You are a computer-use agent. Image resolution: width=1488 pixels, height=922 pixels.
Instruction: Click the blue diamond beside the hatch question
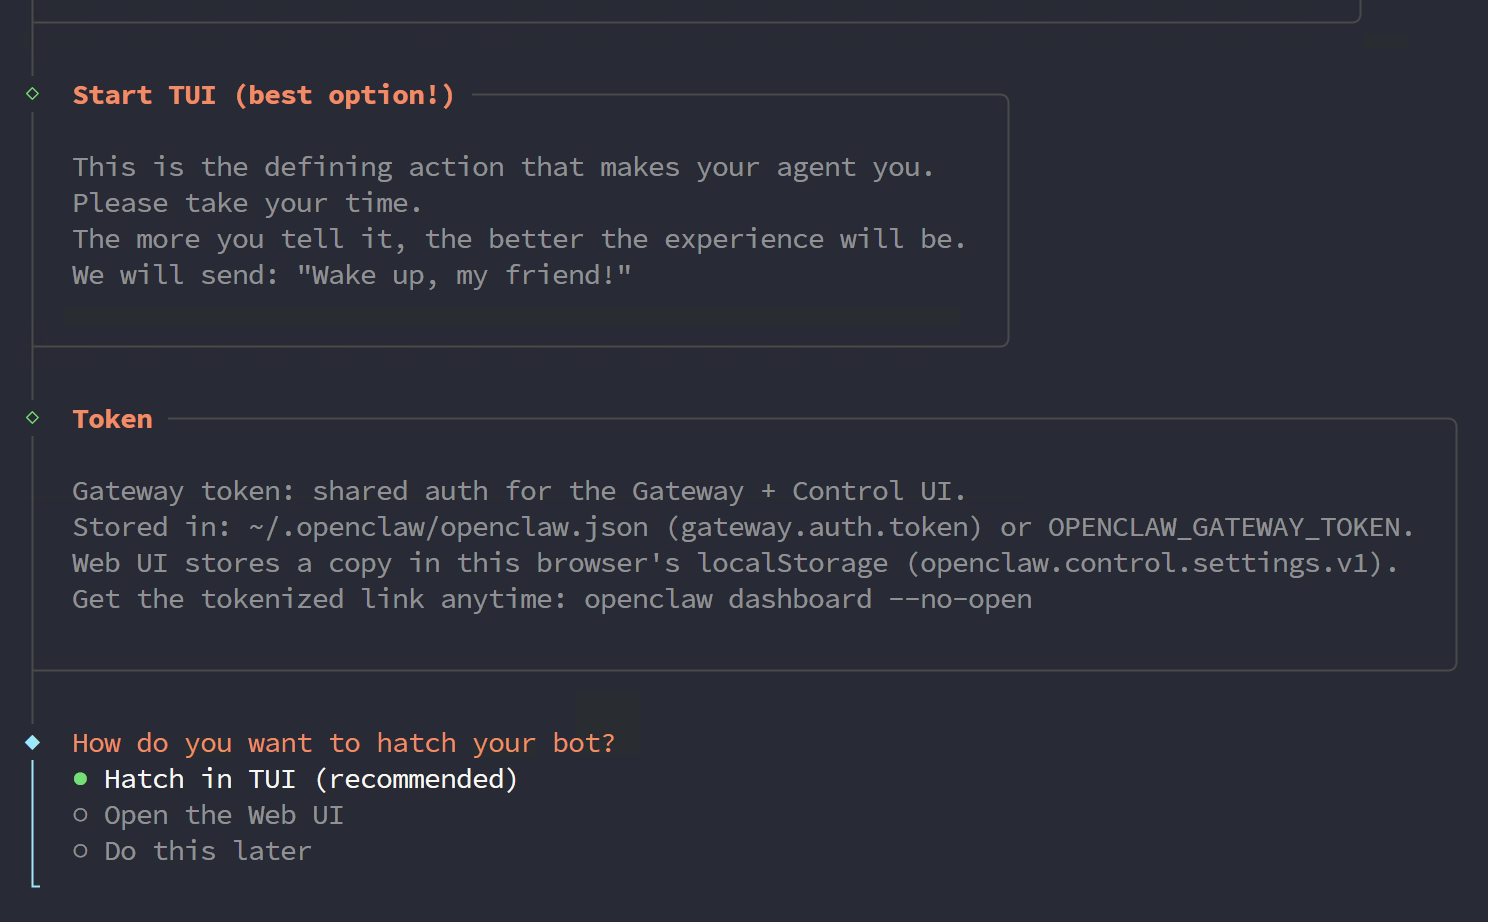coord(33,742)
